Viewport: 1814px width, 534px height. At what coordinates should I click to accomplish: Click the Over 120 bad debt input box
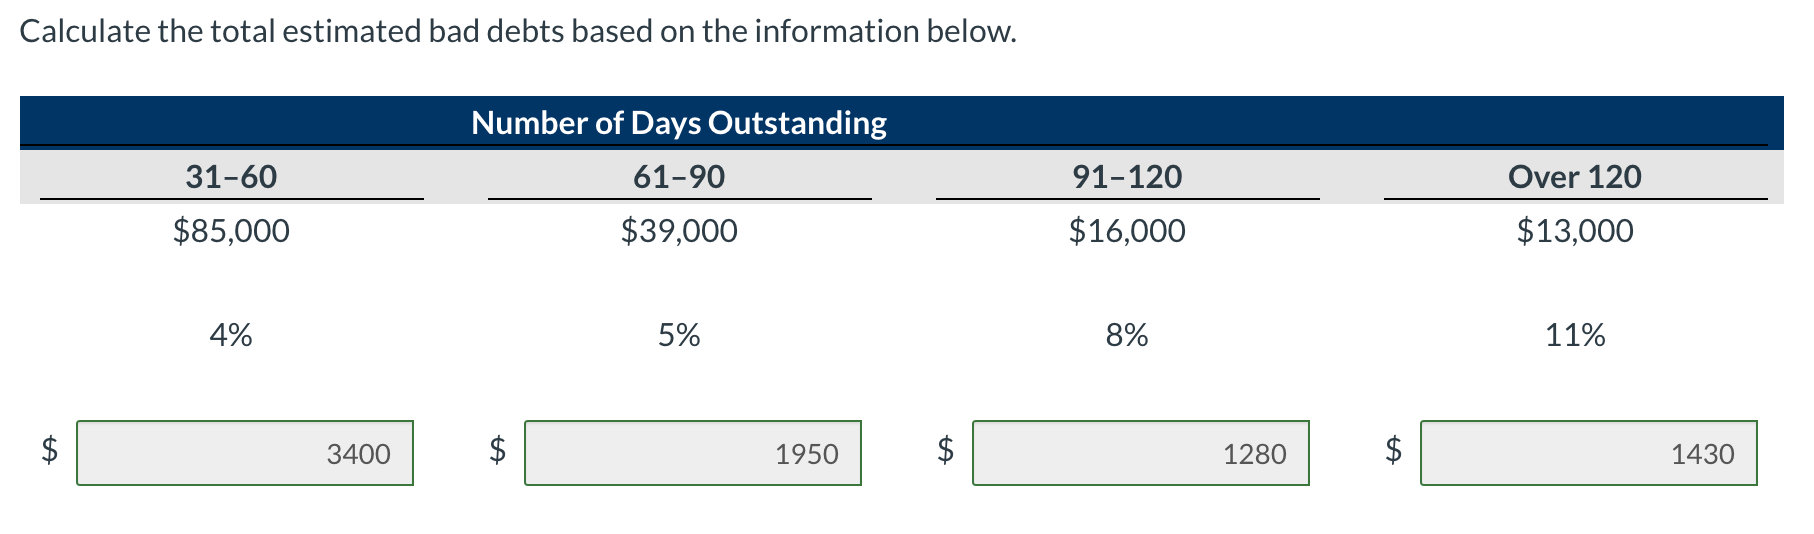click(1589, 453)
